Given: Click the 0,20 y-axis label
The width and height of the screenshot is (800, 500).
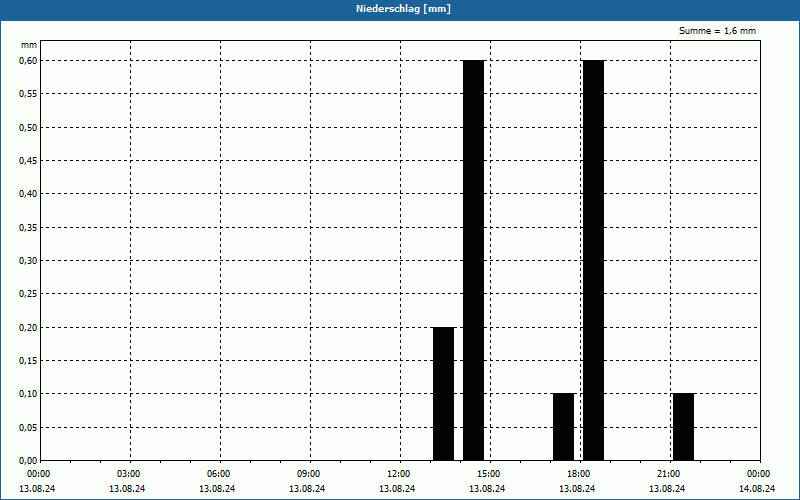Looking at the screenshot, I should coord(29,327).
